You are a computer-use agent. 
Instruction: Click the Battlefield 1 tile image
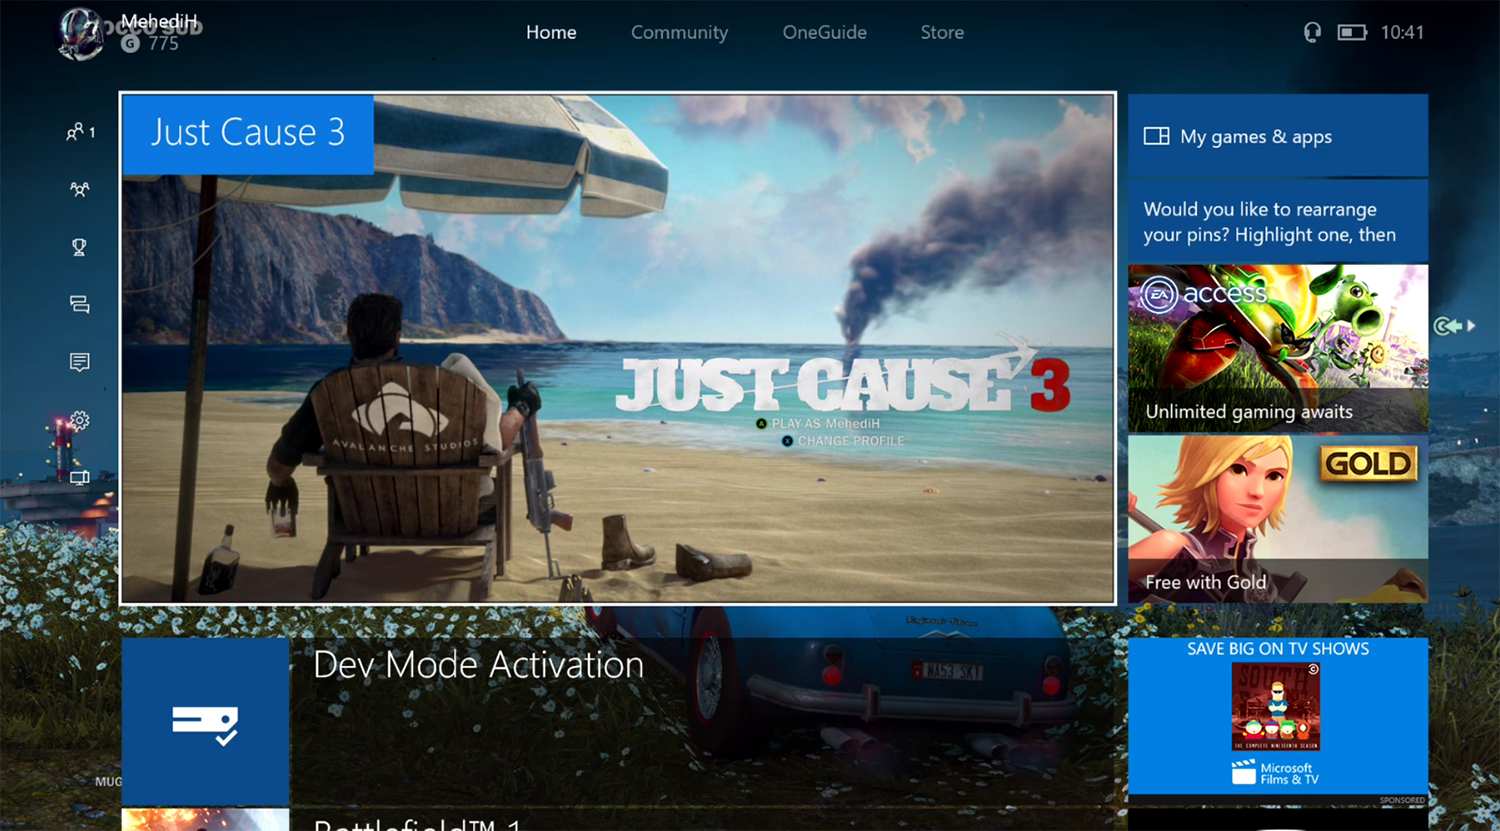coord(205,820)
